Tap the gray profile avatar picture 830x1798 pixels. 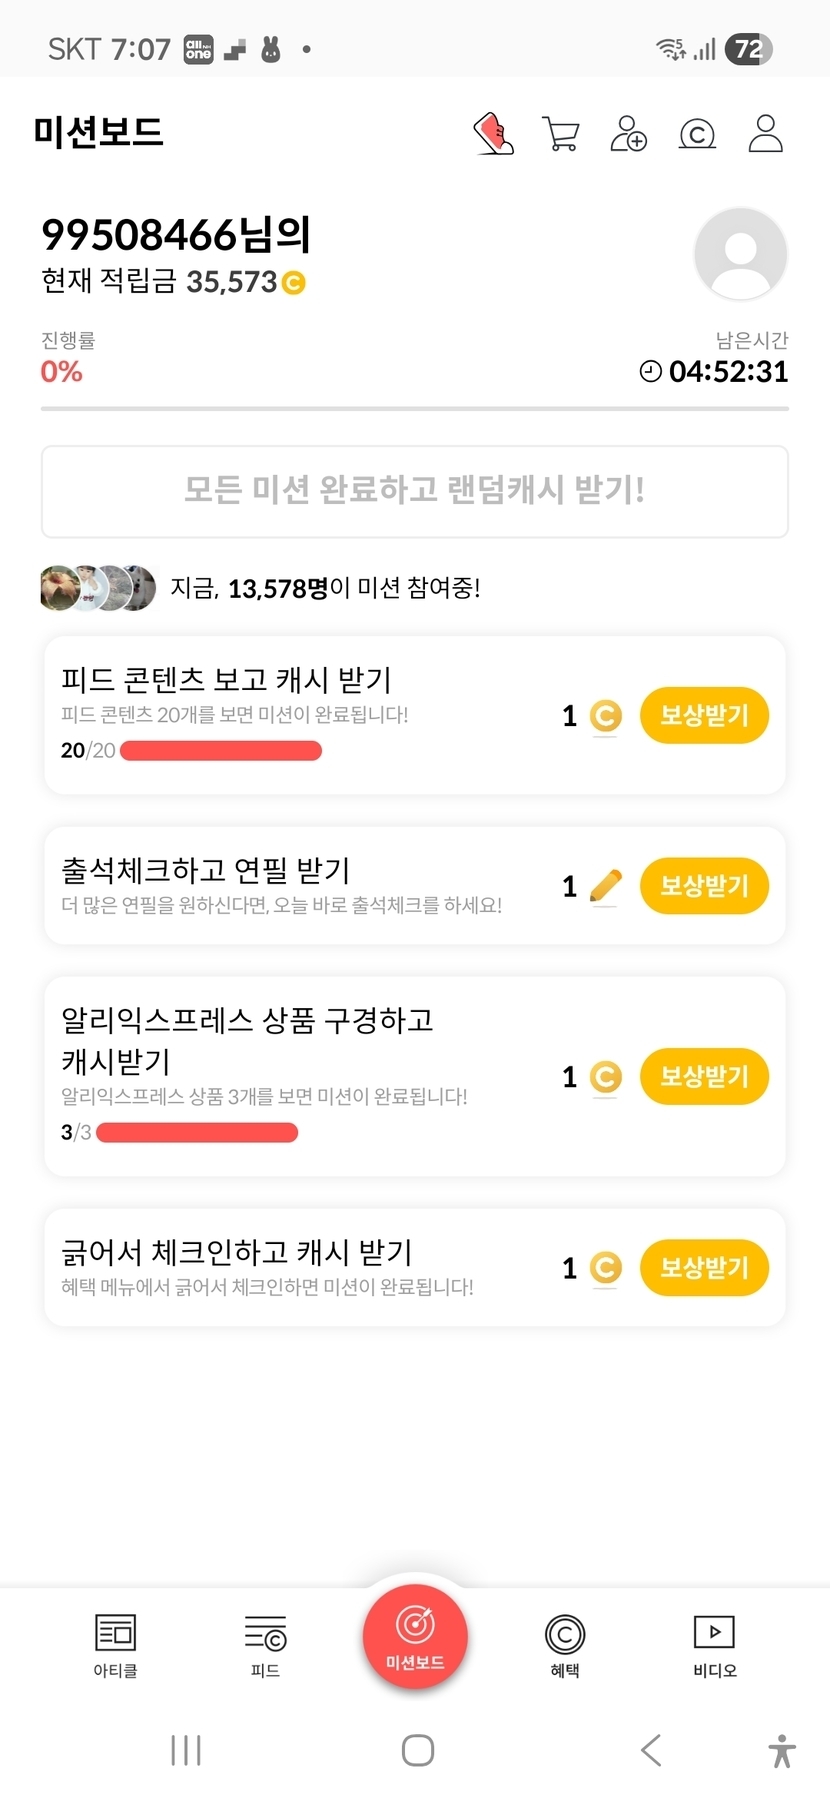740,254
